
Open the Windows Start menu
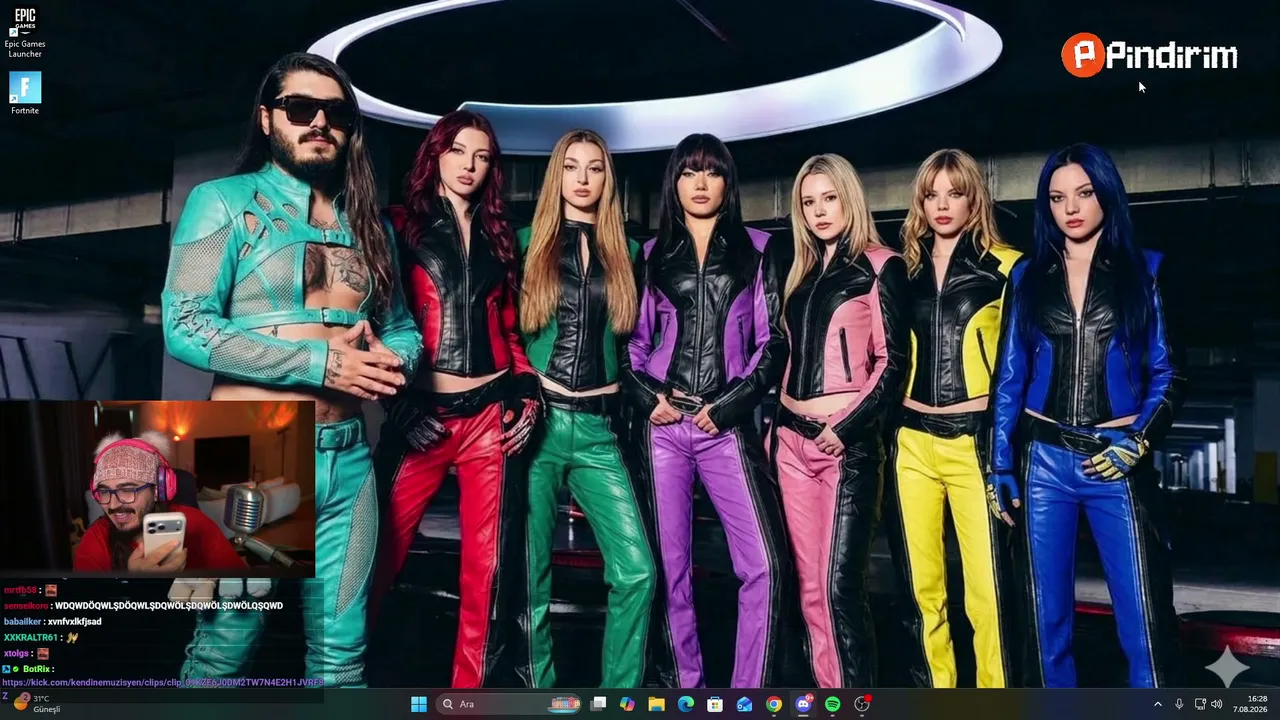click(x=419, y=704)
